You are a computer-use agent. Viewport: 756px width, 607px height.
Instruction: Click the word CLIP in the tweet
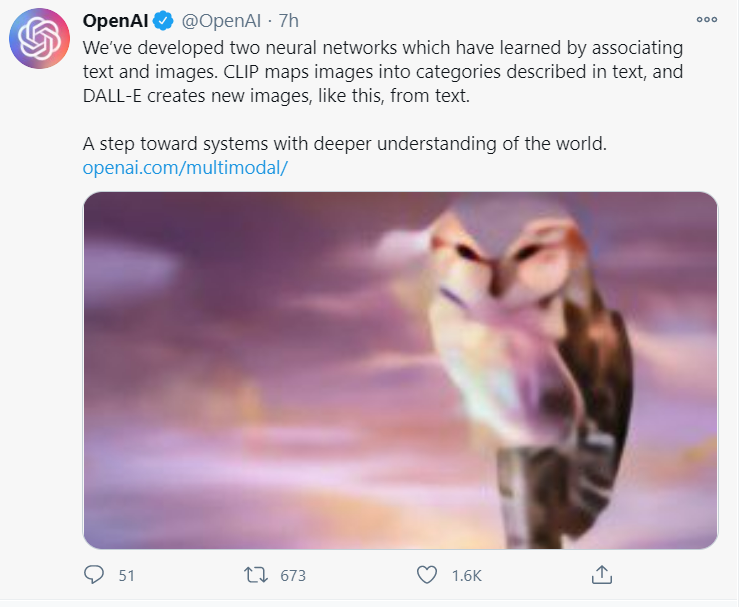[x=241, y=72]
